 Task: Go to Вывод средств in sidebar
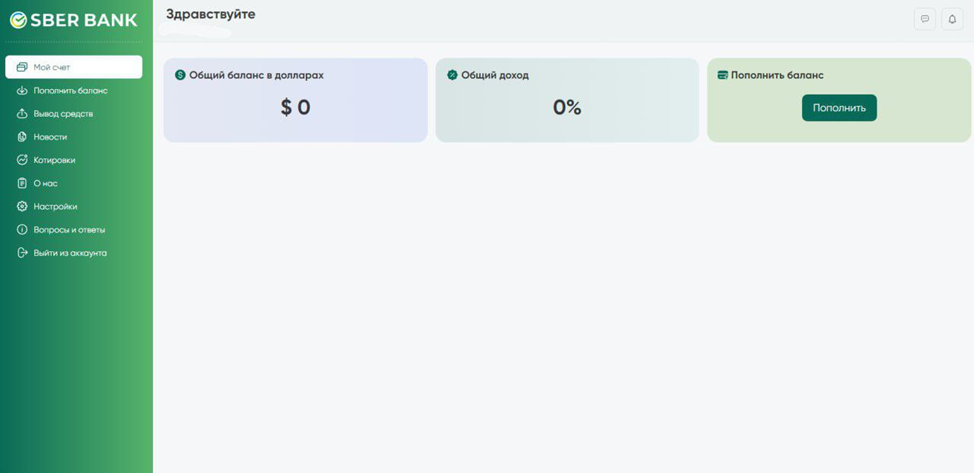point(63,114)
